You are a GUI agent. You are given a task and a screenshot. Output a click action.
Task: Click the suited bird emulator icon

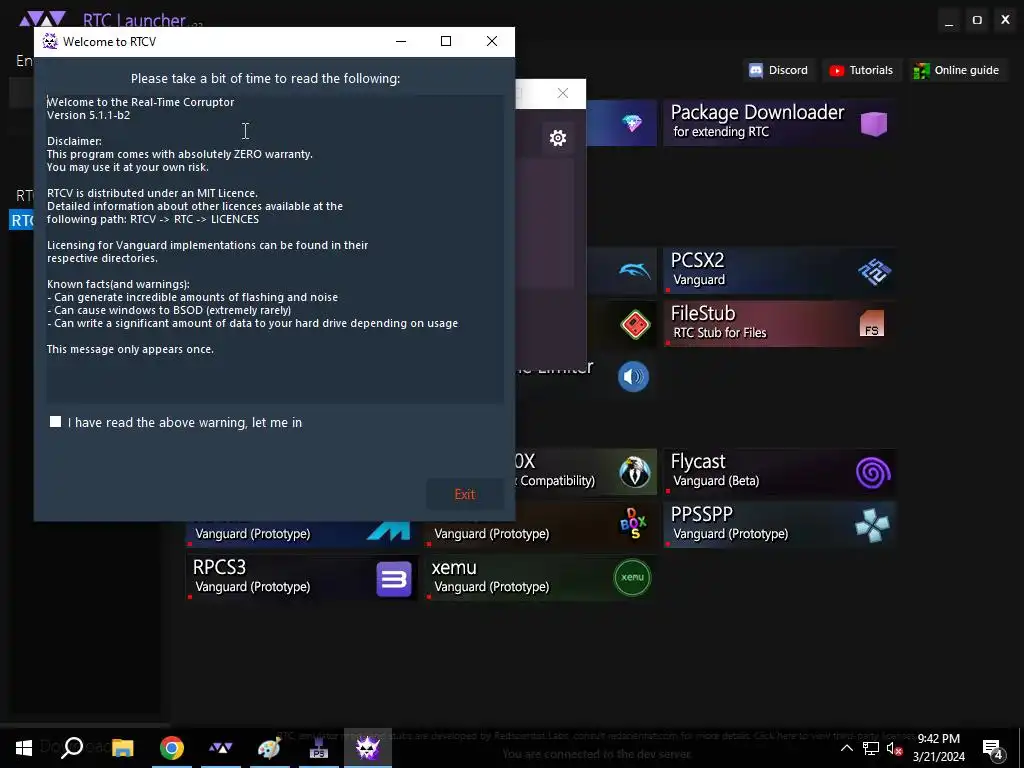[635, 473]
